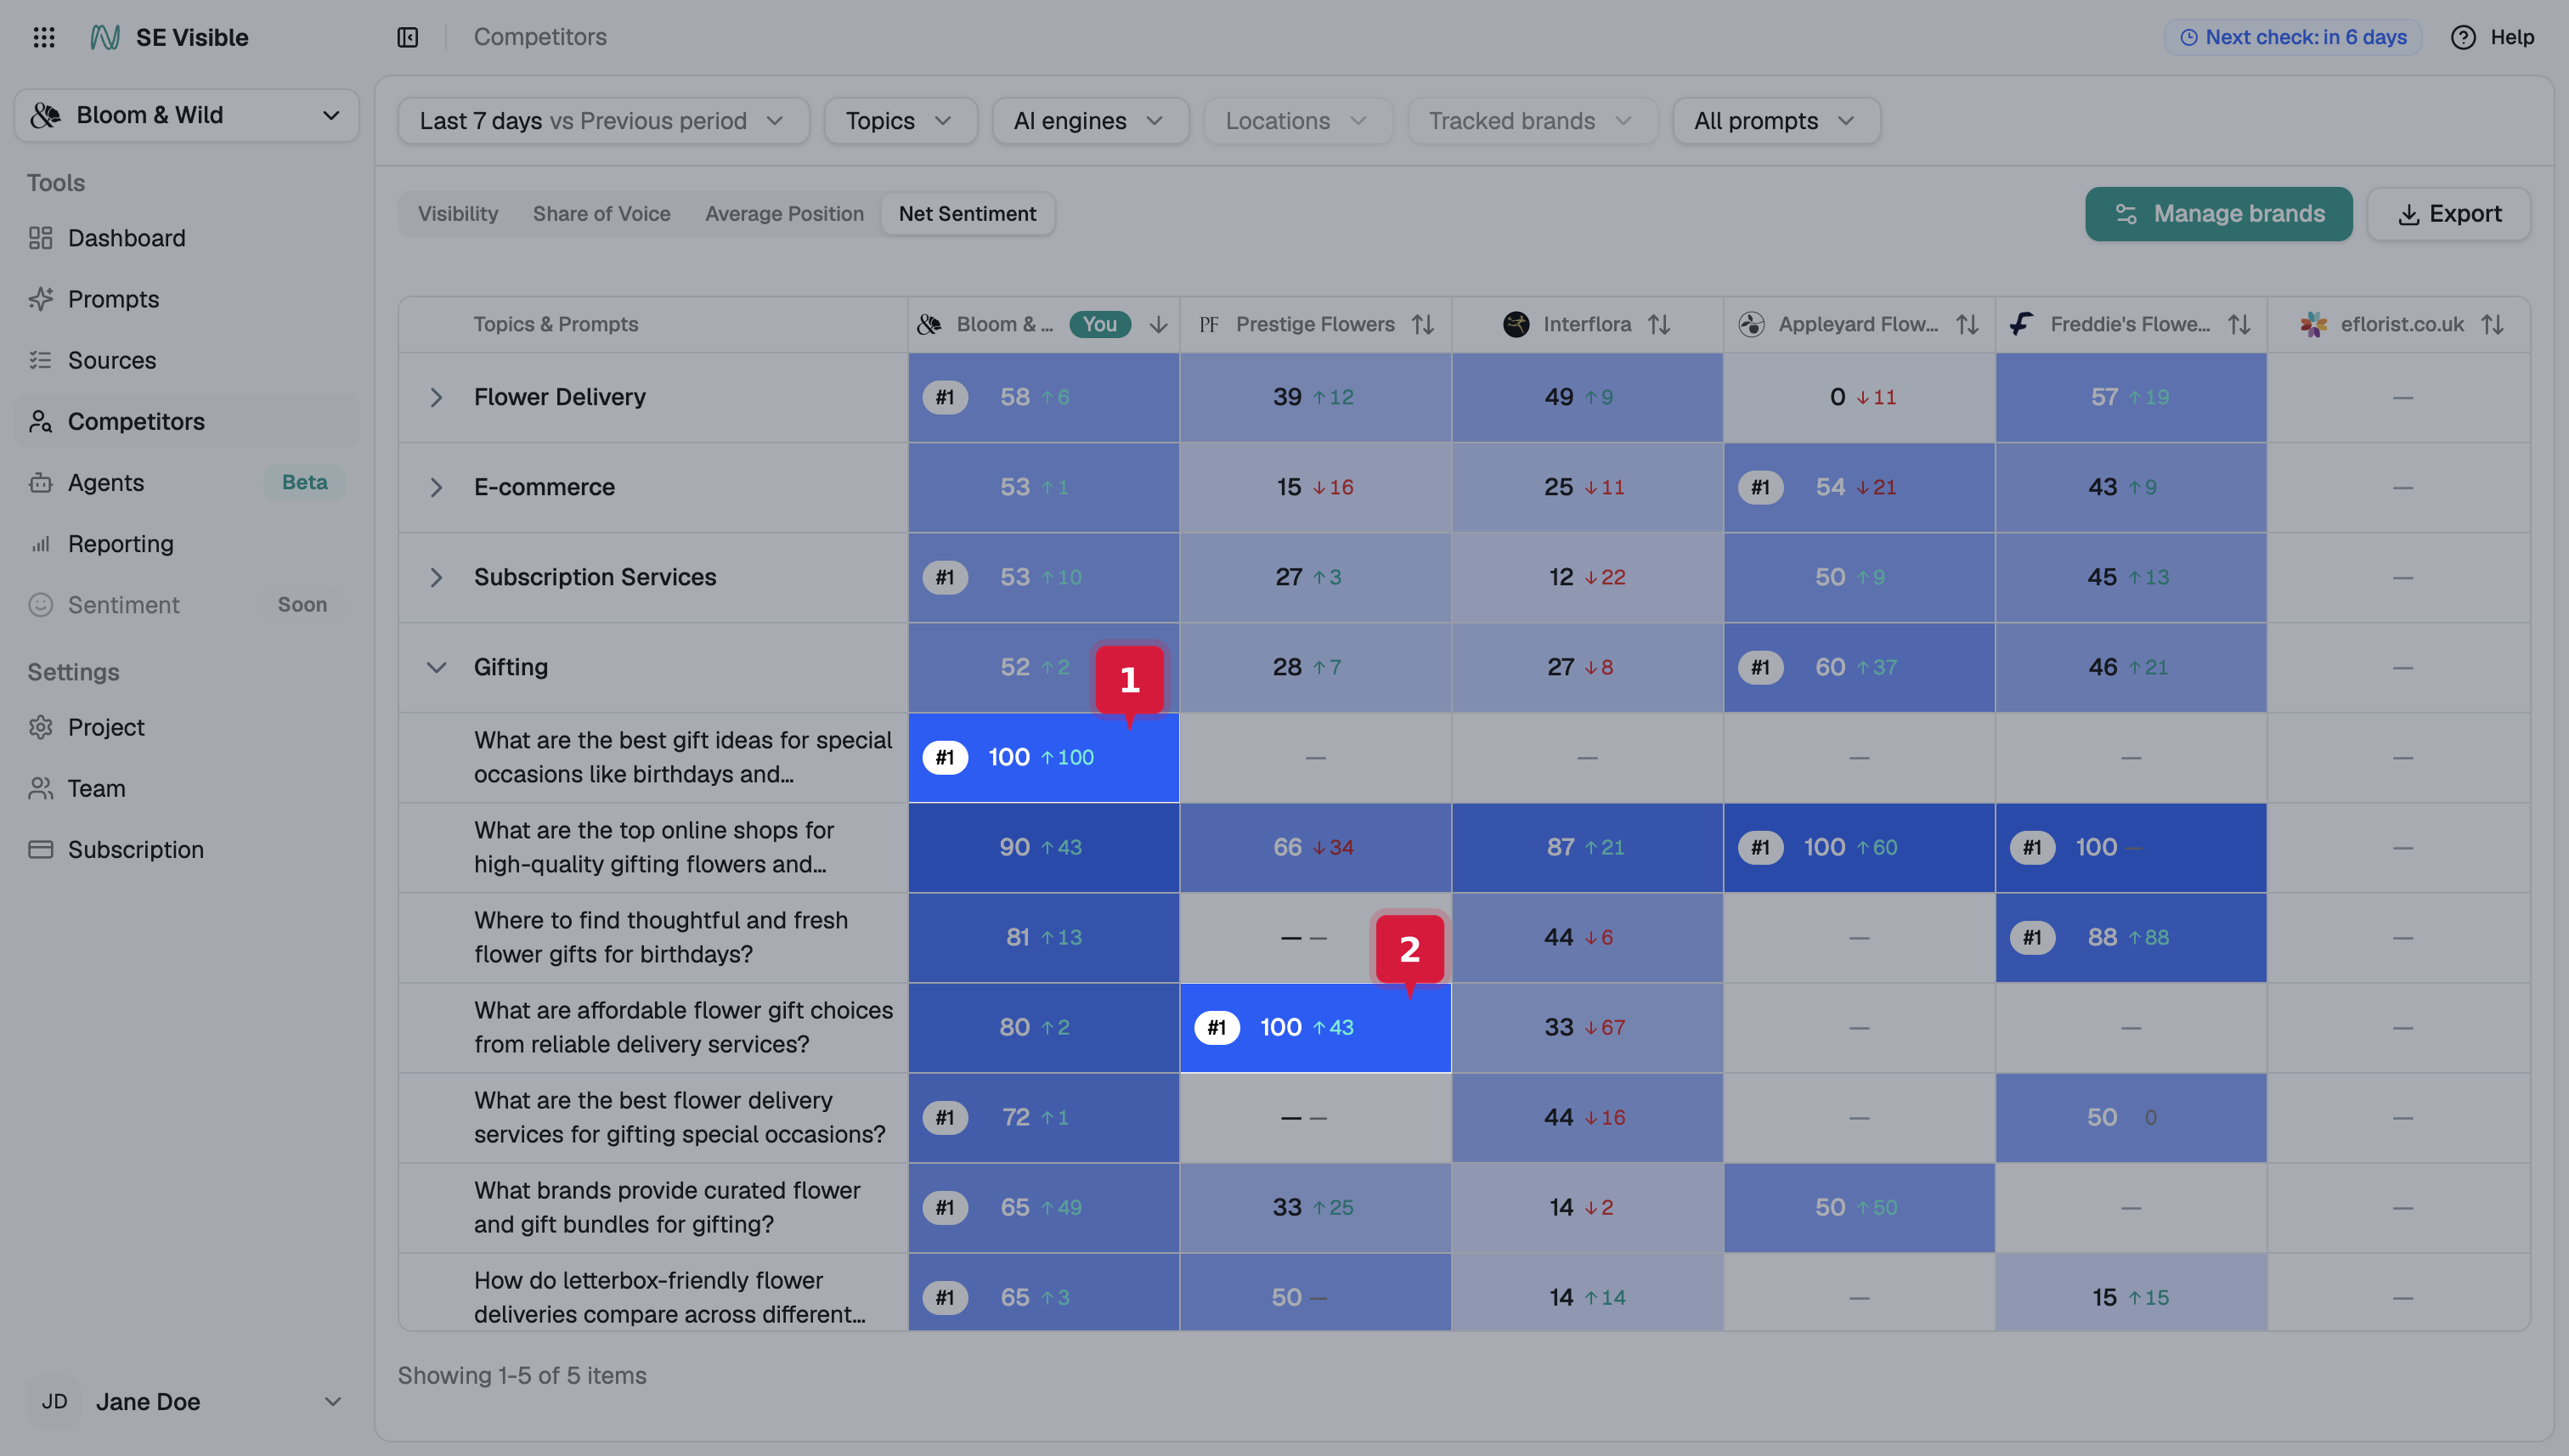Viewport: 2569px width, 1456px height.
Task: Click the Sources list icon
Action: tap(41, 360)
